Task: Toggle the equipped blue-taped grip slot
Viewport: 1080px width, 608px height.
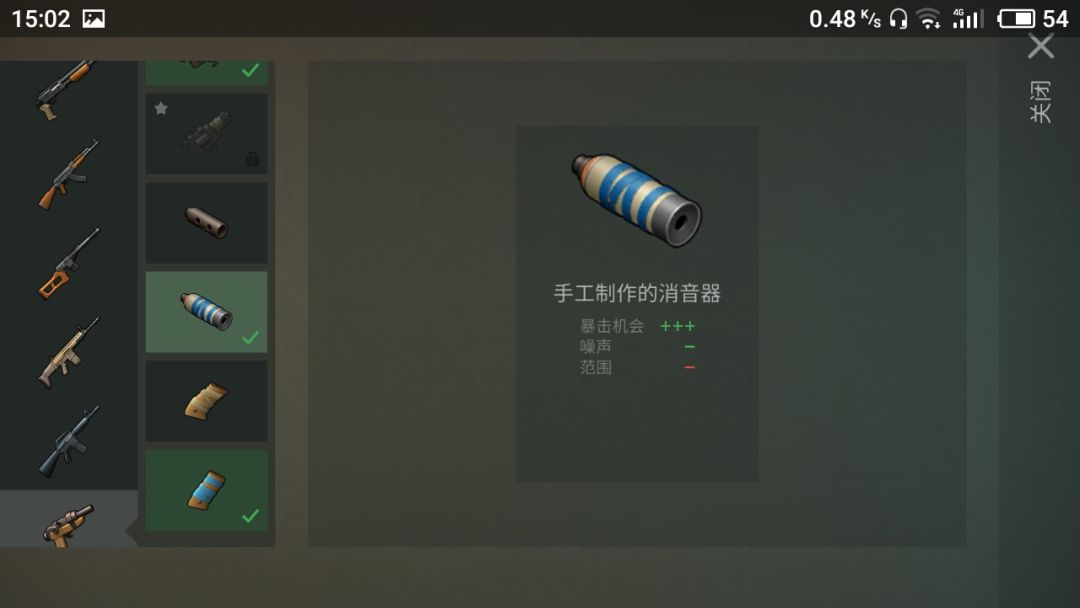Action: click(x=207, y=490)
